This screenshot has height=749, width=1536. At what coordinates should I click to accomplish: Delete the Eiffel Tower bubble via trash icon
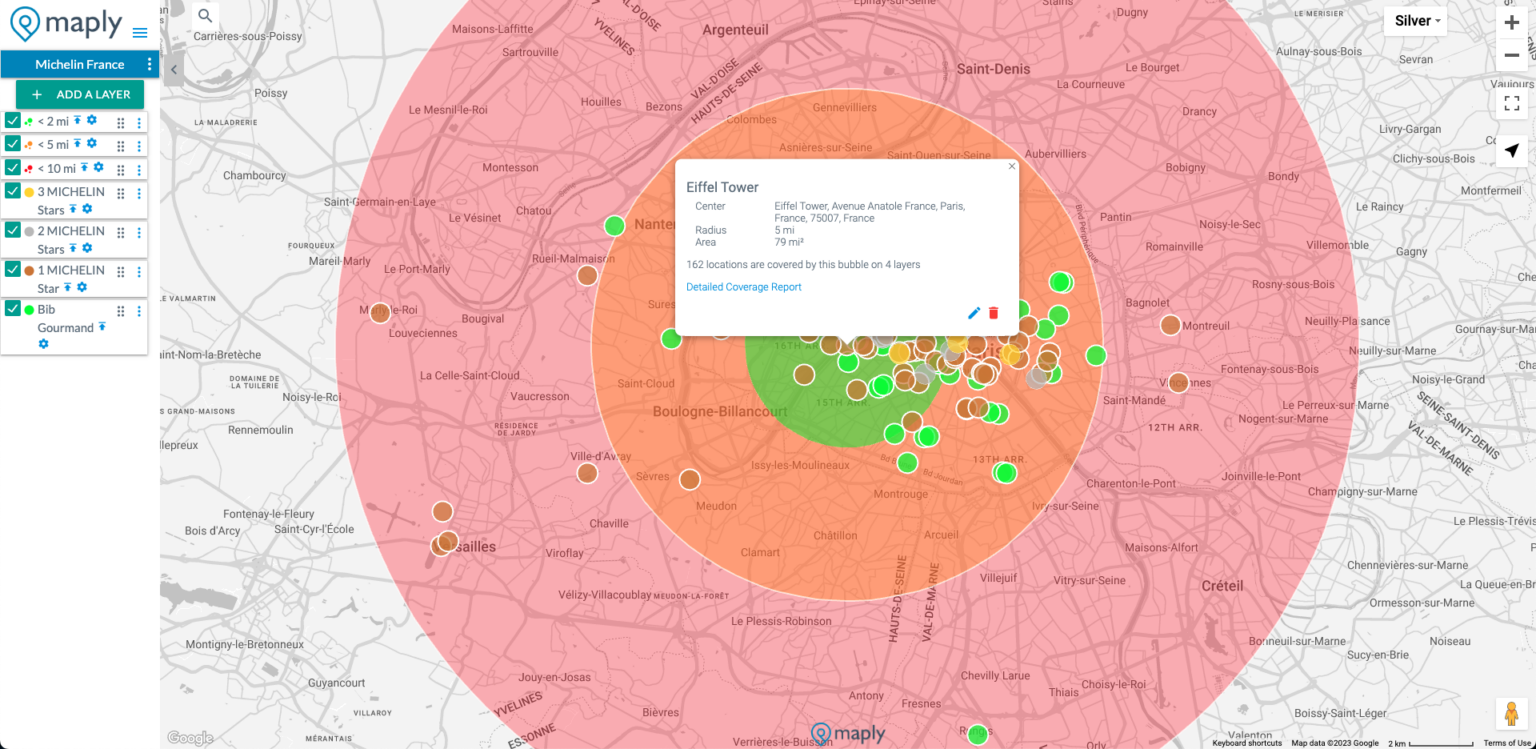pyautogui.click(x=992, y=313)
